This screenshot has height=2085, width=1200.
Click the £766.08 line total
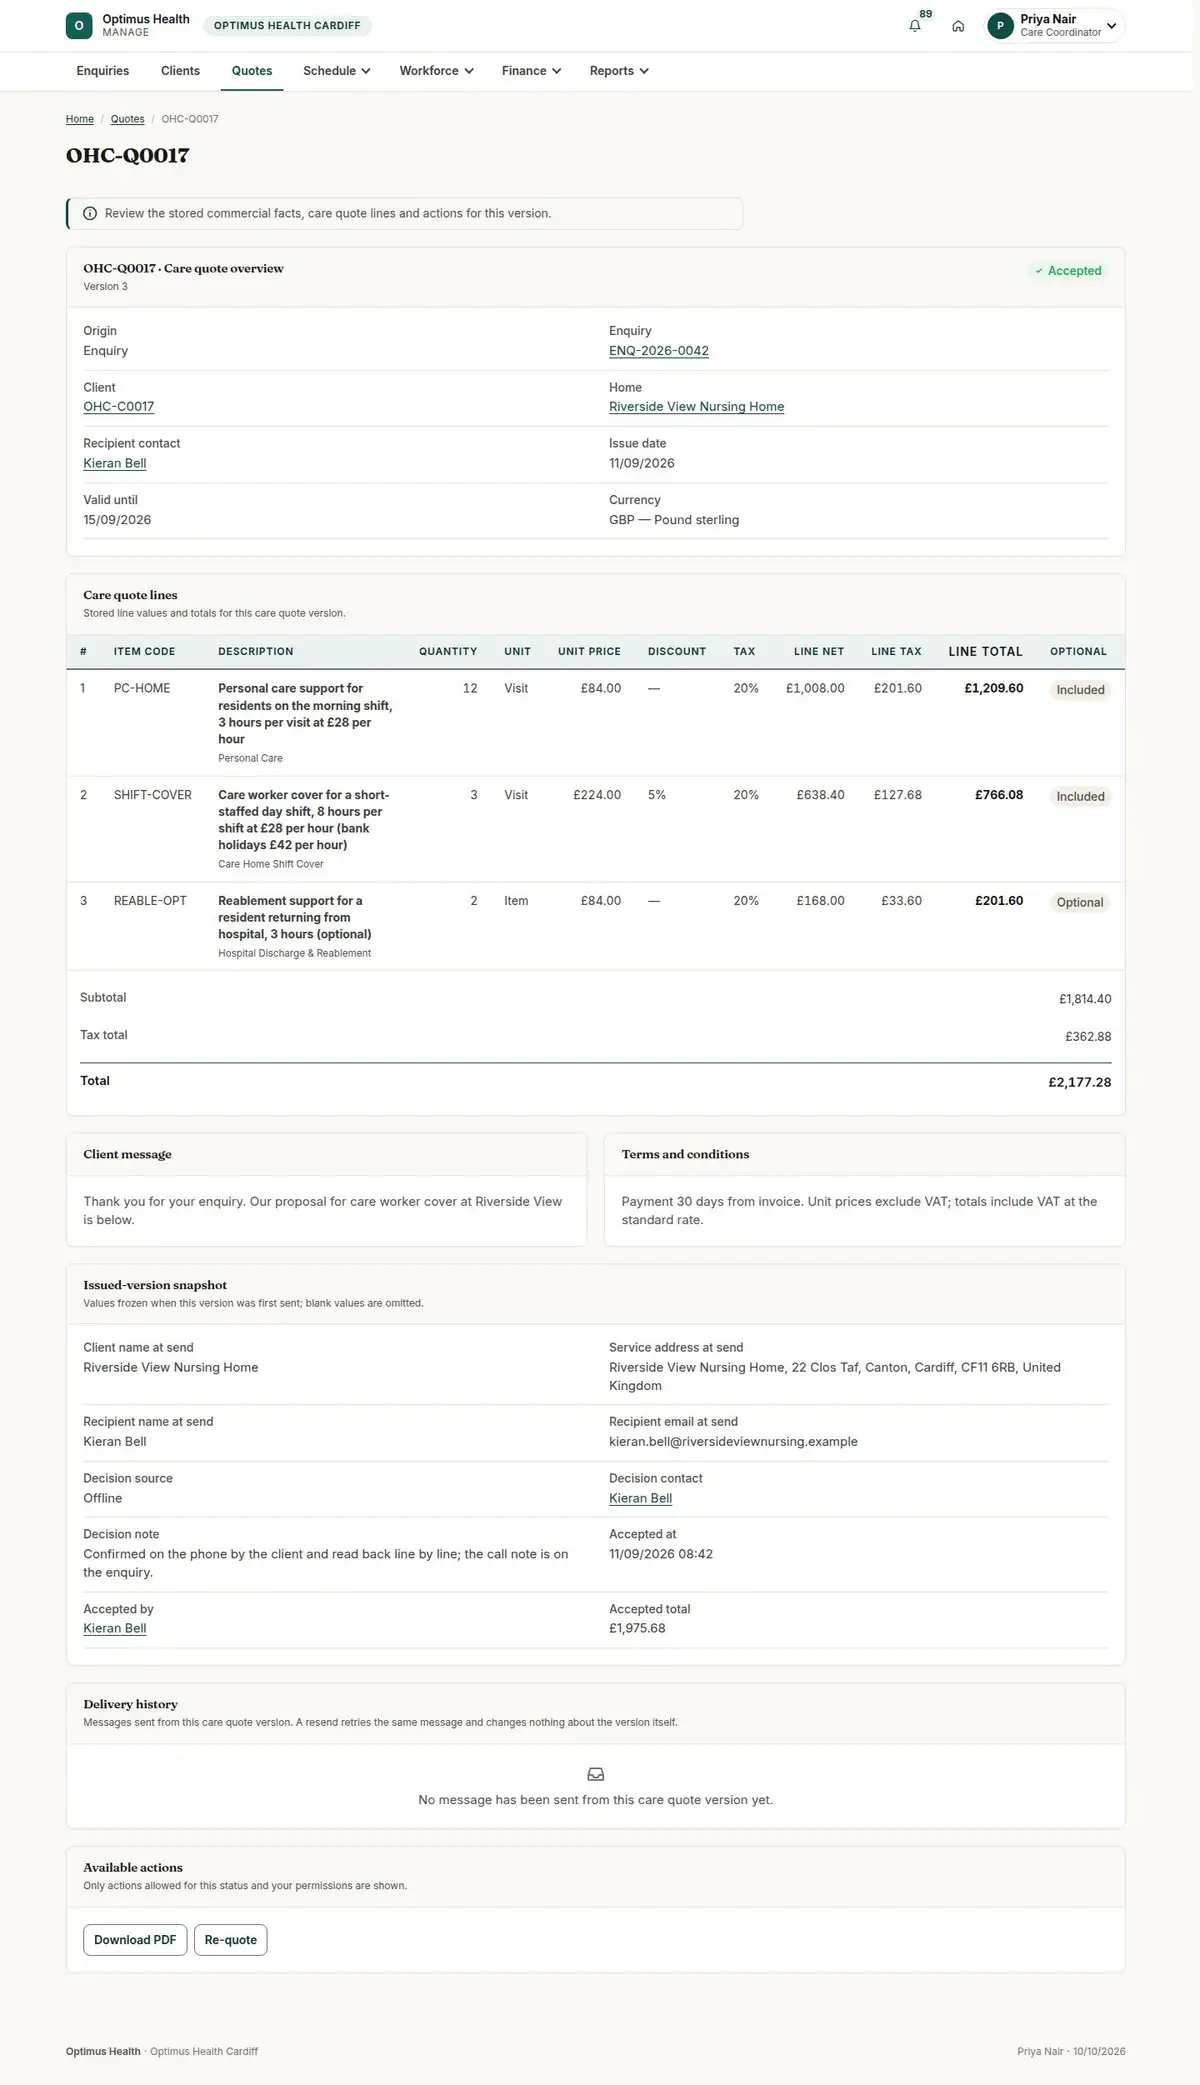999,795
